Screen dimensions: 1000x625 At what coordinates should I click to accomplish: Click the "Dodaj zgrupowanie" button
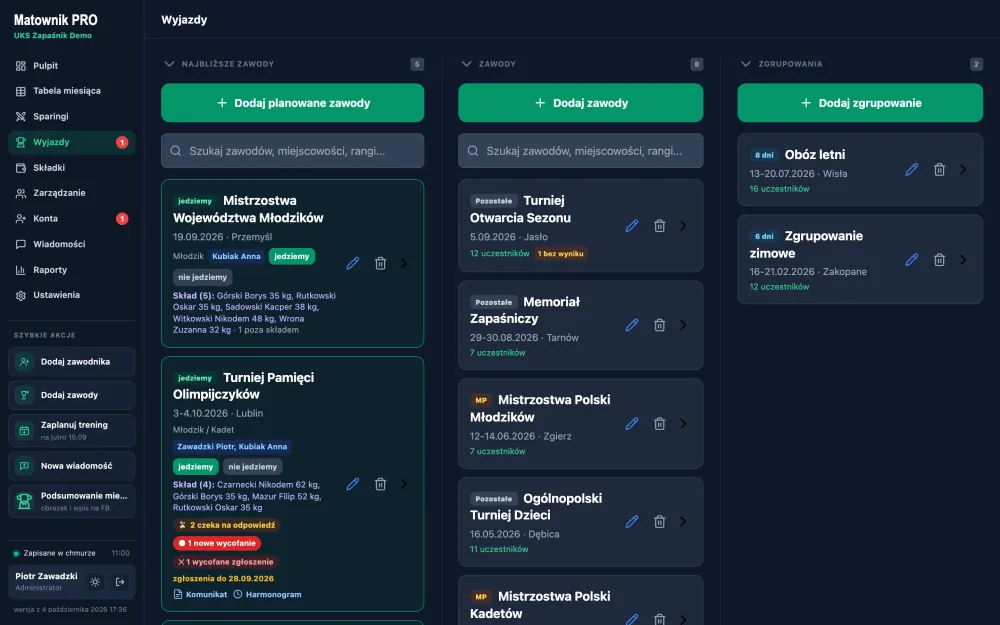[860, 103]
